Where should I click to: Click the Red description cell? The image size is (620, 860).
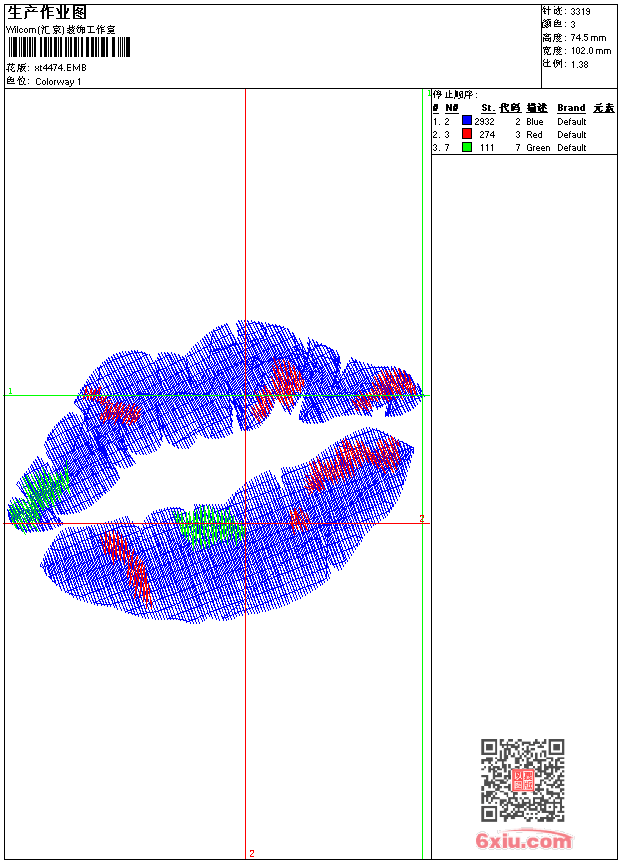point(534,135)
